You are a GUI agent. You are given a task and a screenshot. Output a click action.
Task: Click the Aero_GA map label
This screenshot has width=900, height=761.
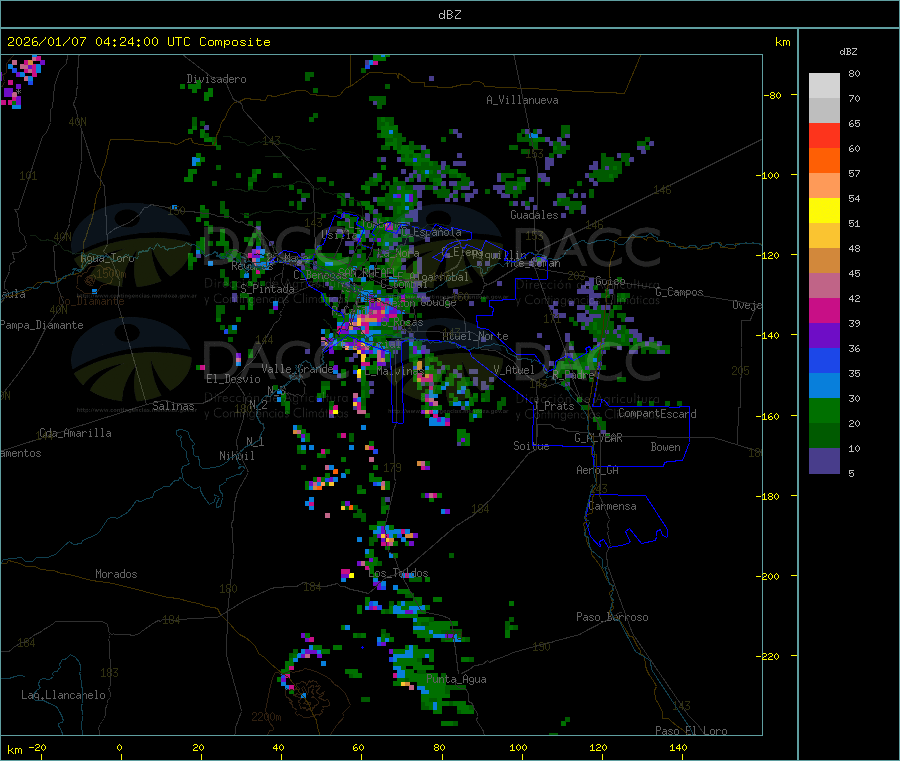pyautogui.click(x=598, y=470)
